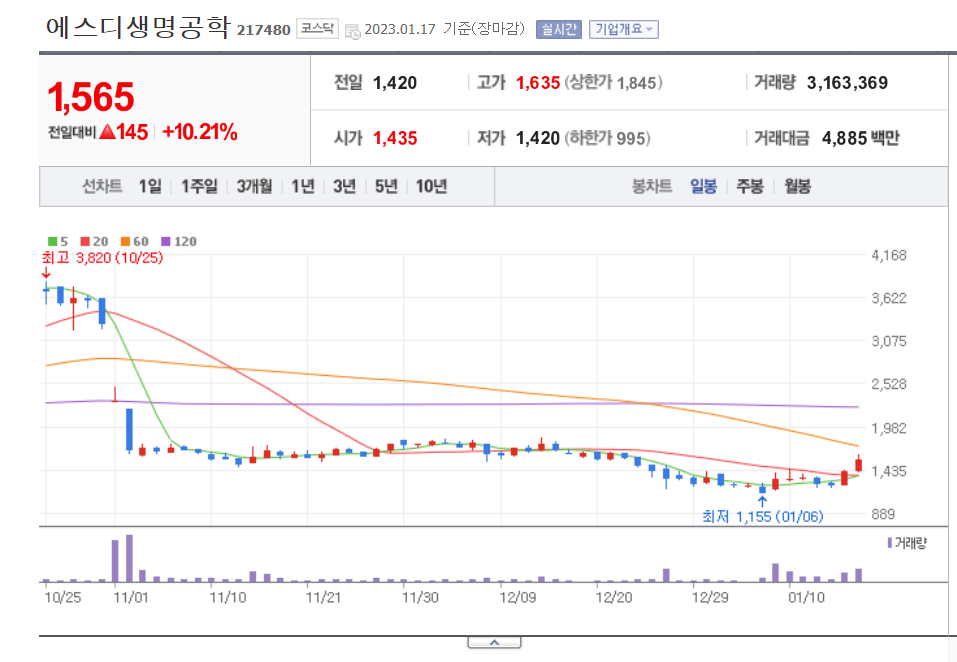Click the 거래대금 value 4,885 백만
The image size is (957, 662).
coord(861,139)
